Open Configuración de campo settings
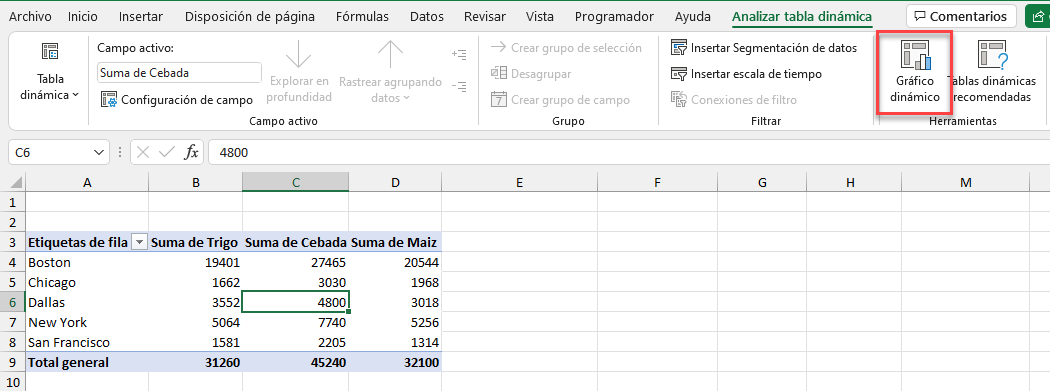Image resolution: width=1050 pixels, height=391 pixels. pyautogui.click(x=177, y=100)
